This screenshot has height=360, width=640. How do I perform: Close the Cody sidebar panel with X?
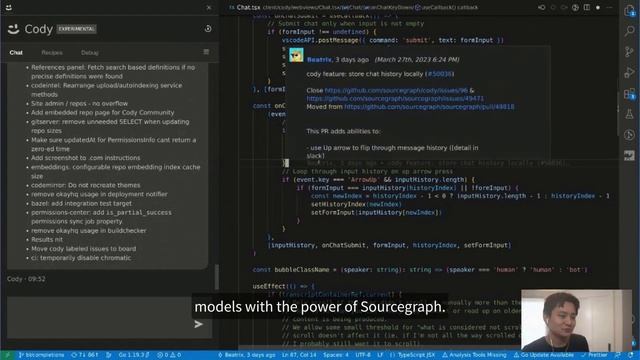point(209,7)
